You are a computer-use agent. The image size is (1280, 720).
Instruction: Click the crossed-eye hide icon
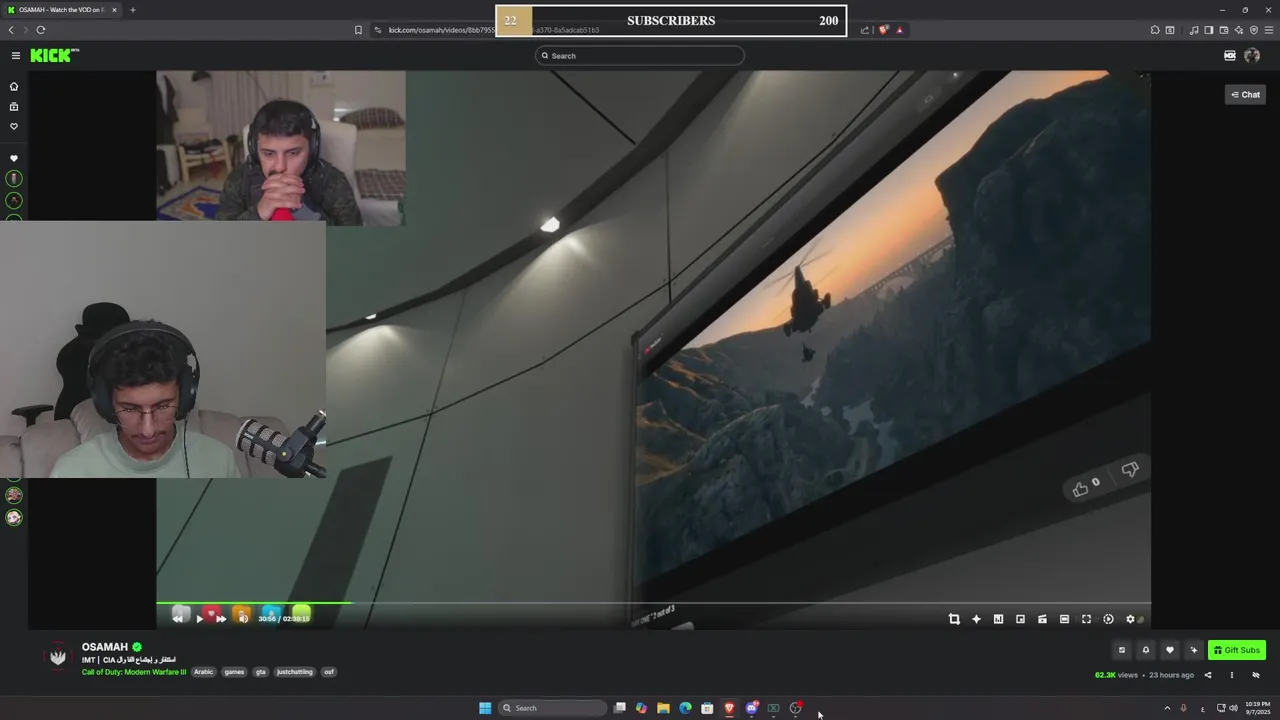pos(1256,675)
